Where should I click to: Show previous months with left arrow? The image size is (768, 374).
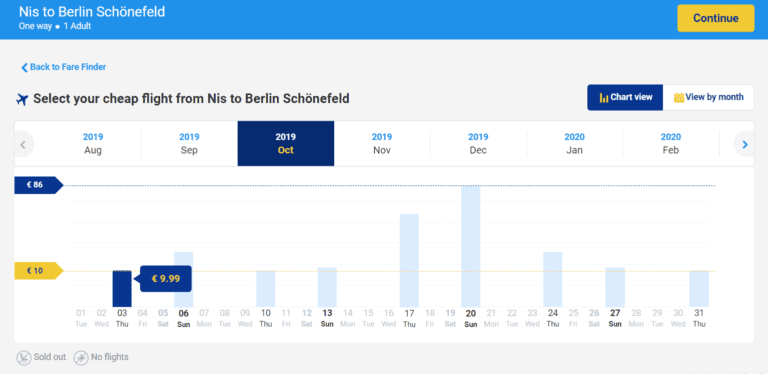pyautogui.click(x=23, y=144)
